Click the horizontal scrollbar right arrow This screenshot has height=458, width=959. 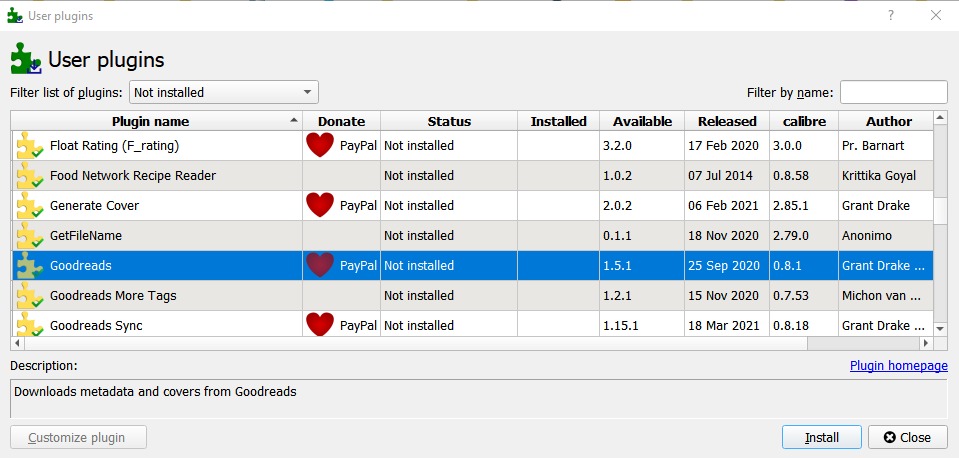(926, 343)
